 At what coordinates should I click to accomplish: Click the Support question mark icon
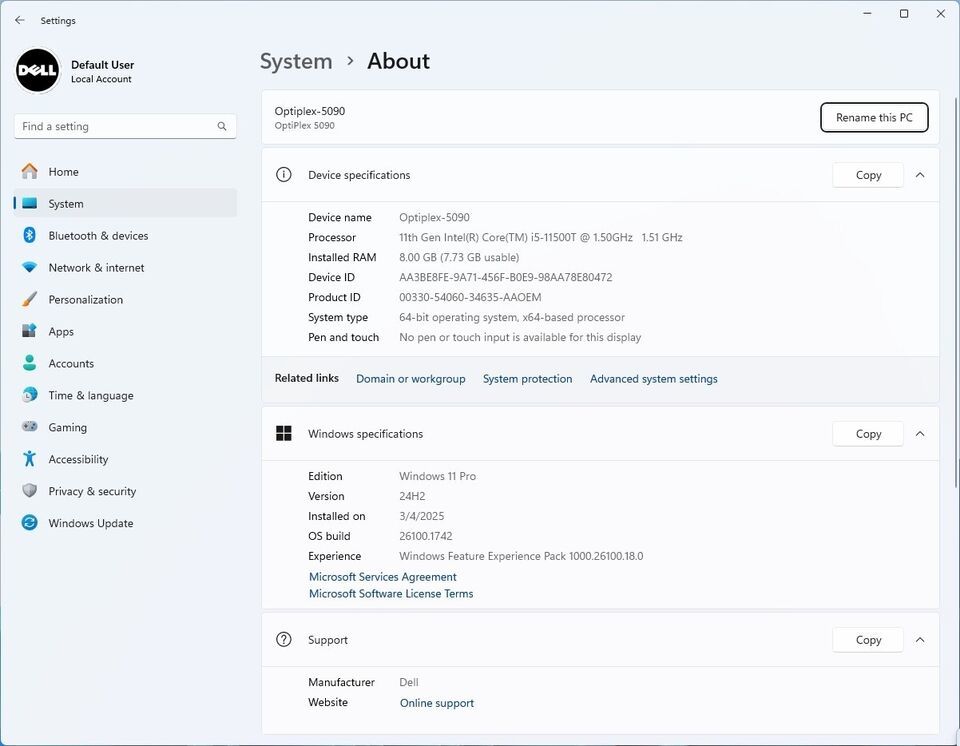tap(283, 639)
